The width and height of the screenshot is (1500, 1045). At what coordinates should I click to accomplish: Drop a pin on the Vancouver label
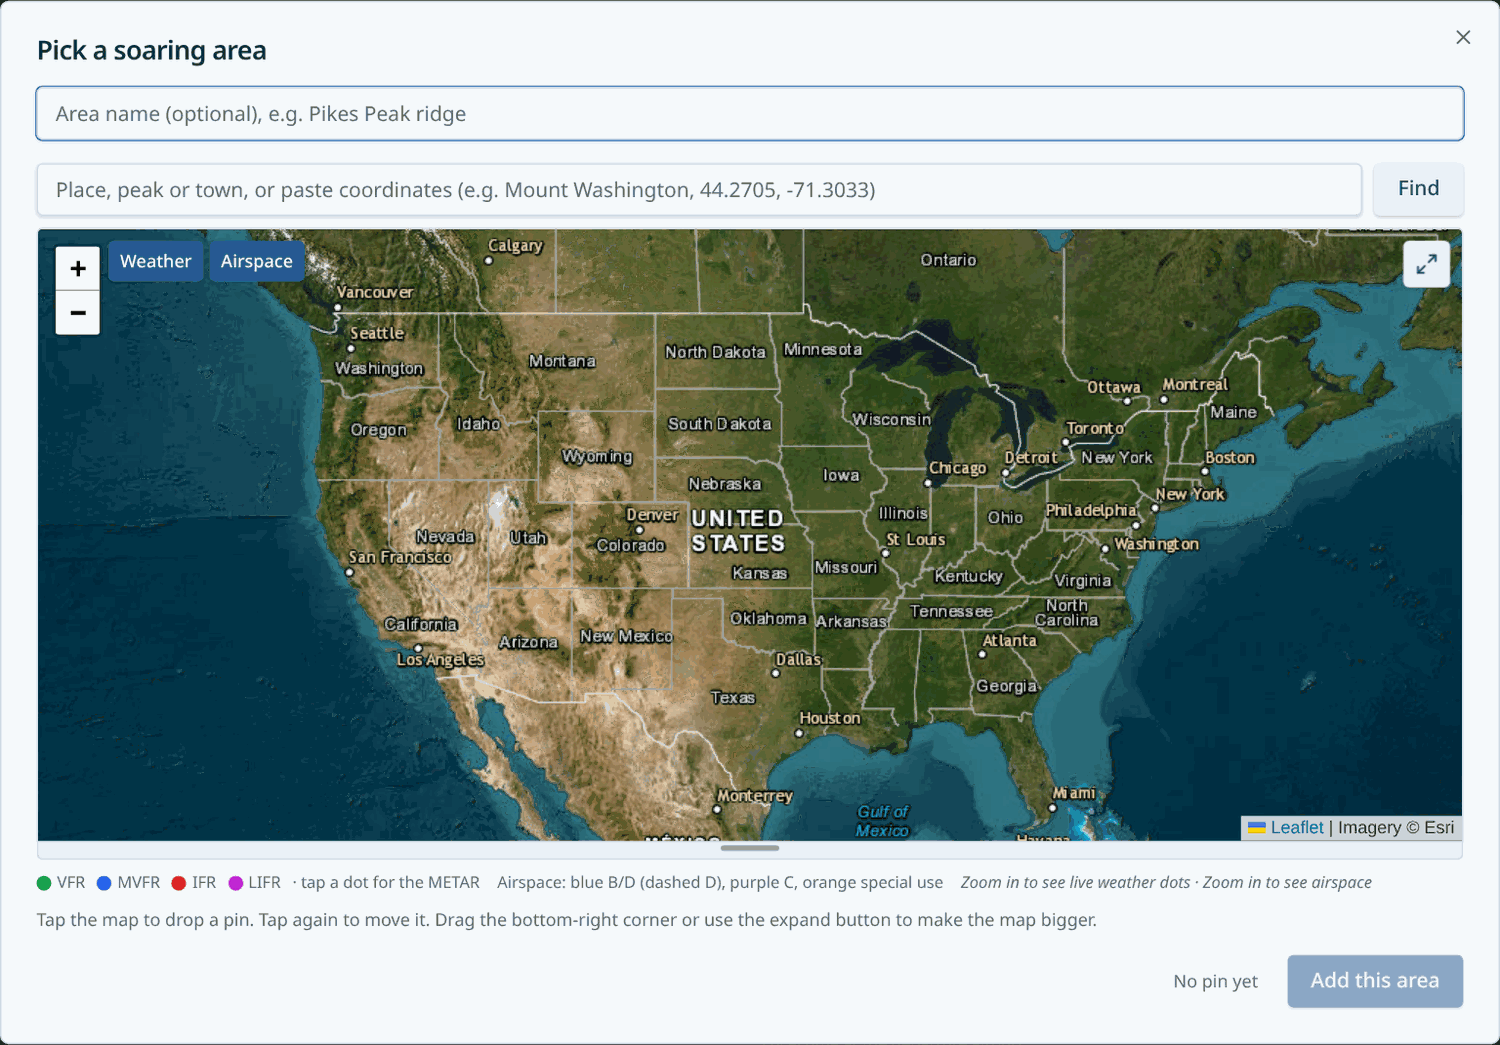coord(375,292)
